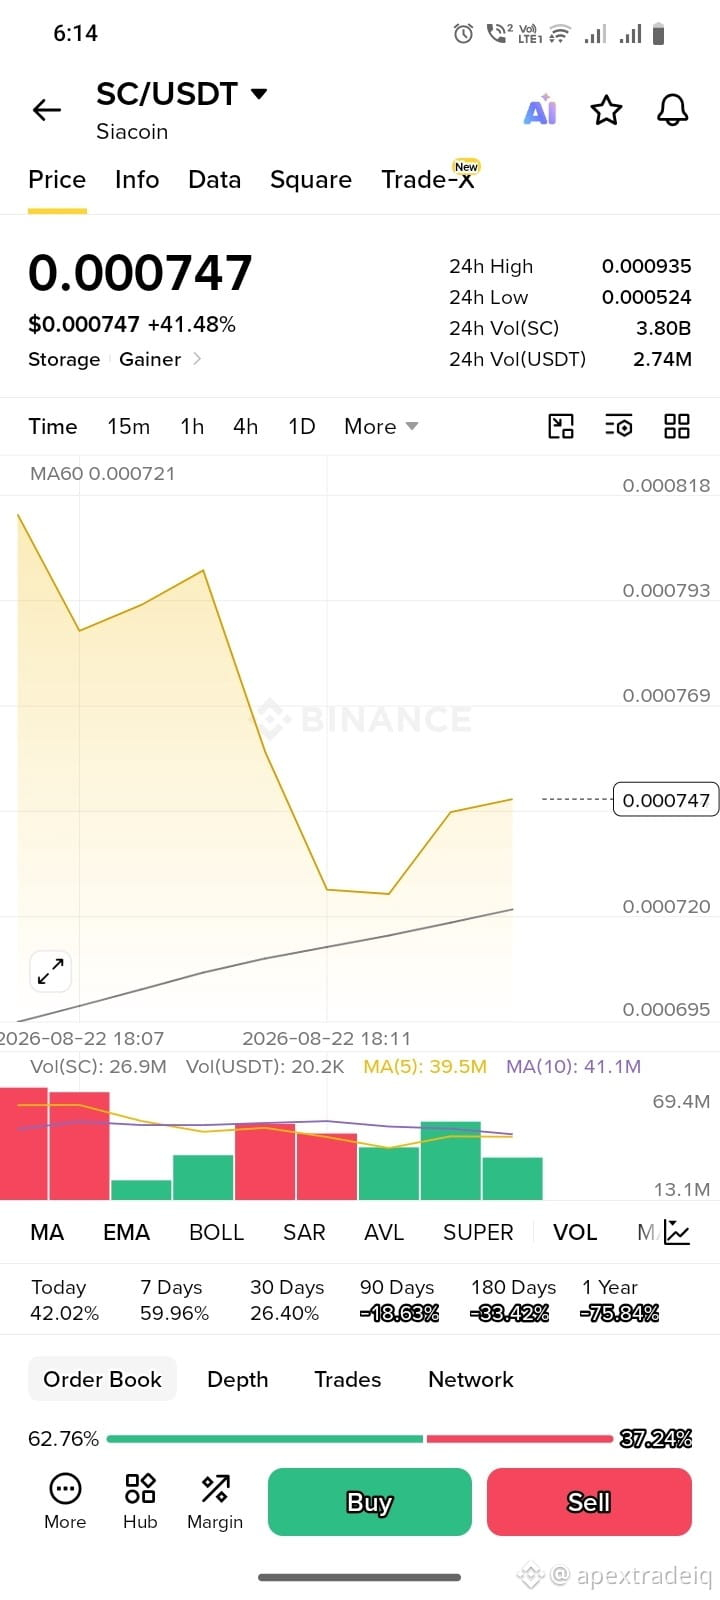Open the Gainer category tag
720x1600 pixels.
click(150, 359)
